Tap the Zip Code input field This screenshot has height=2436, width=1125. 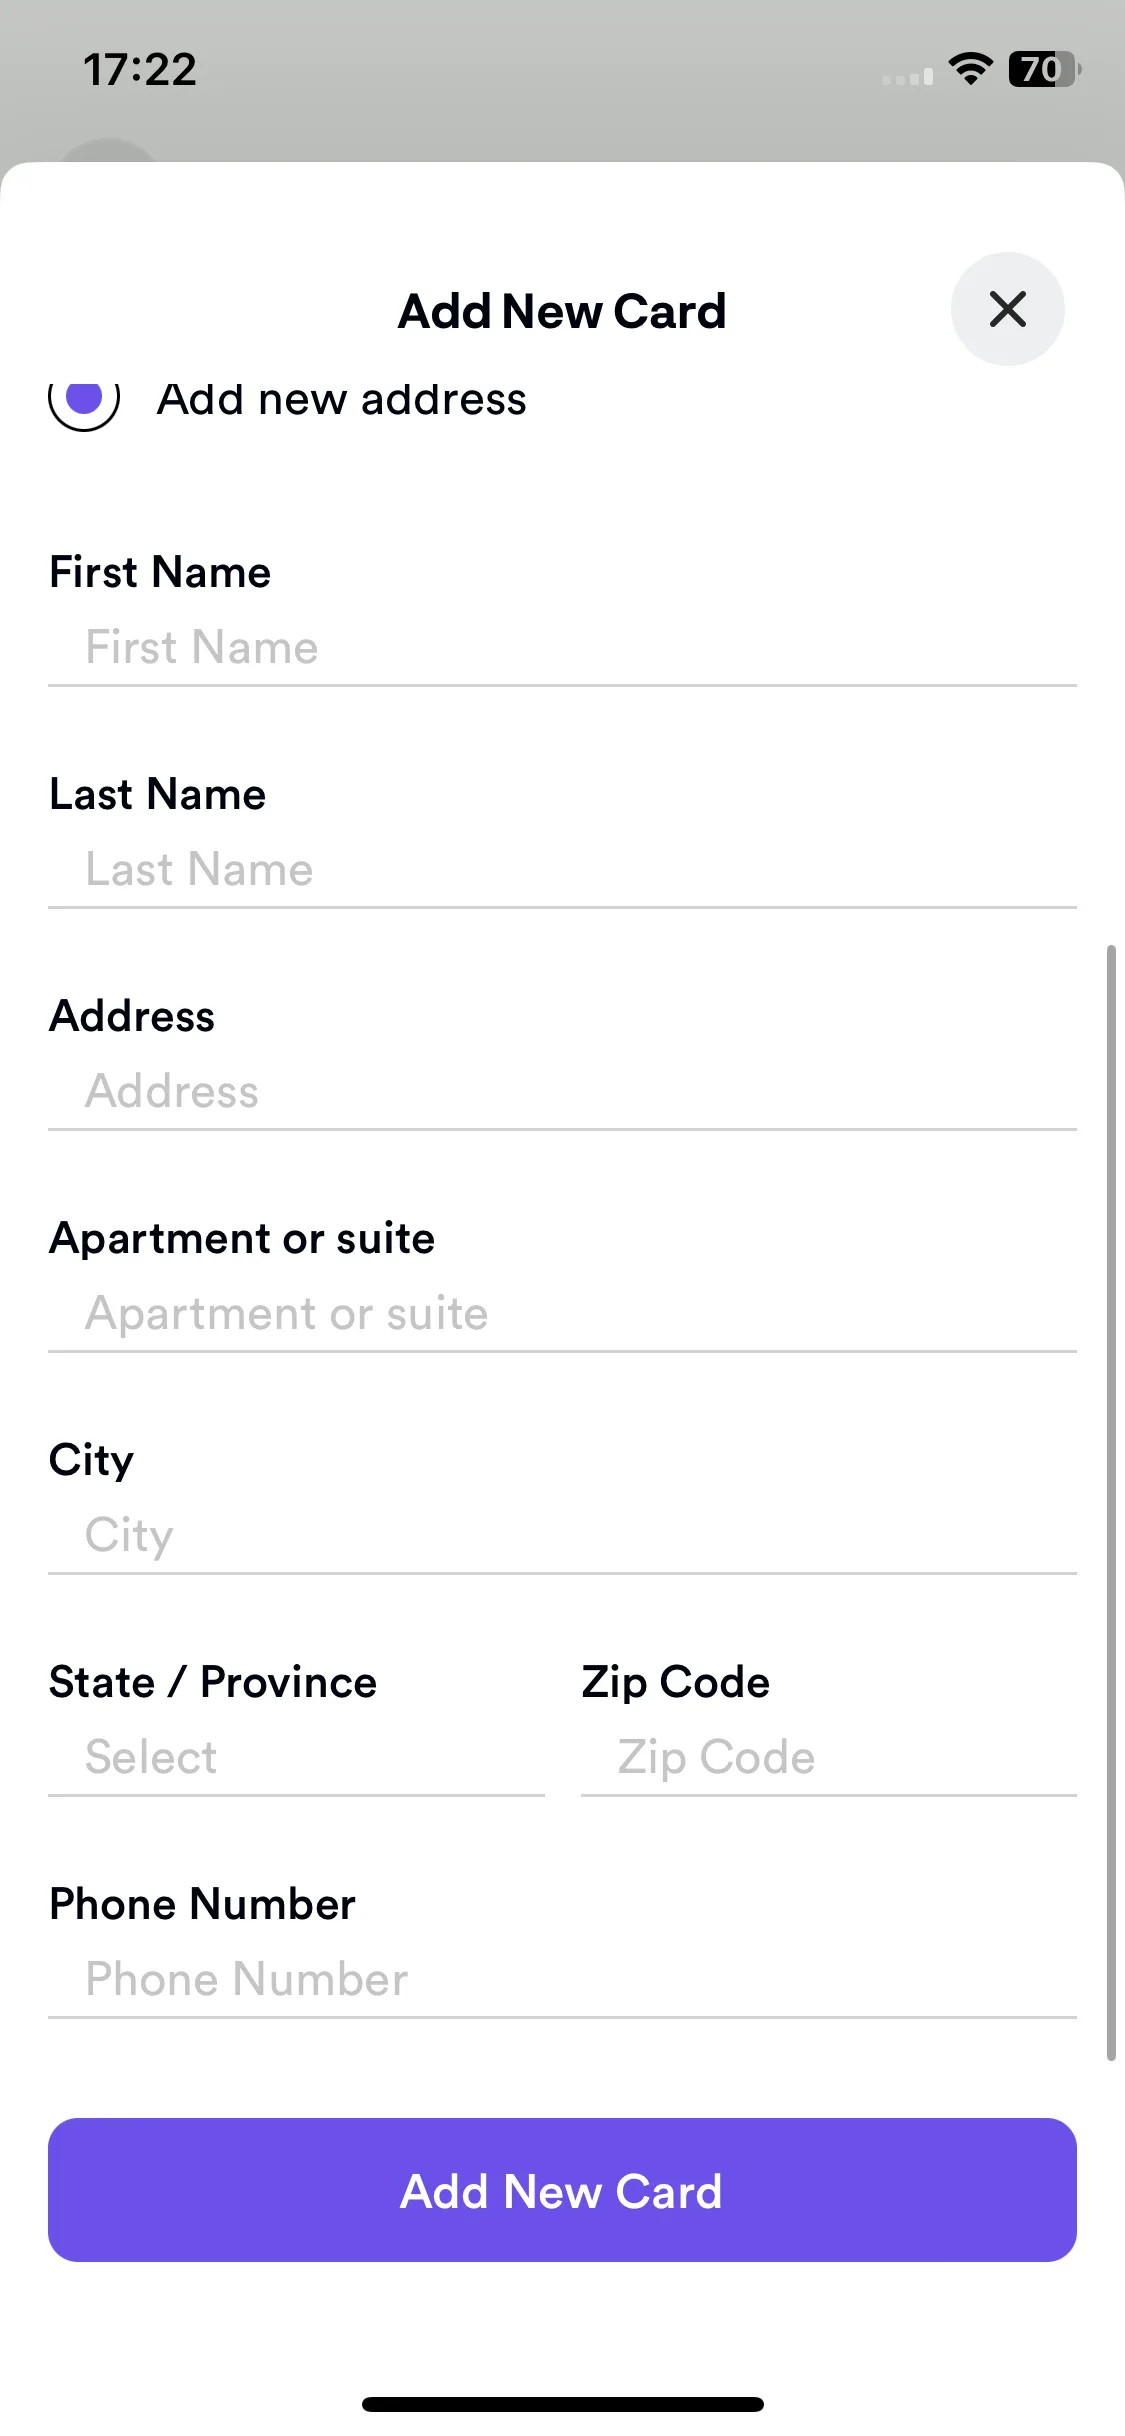tap(829, 1758)
